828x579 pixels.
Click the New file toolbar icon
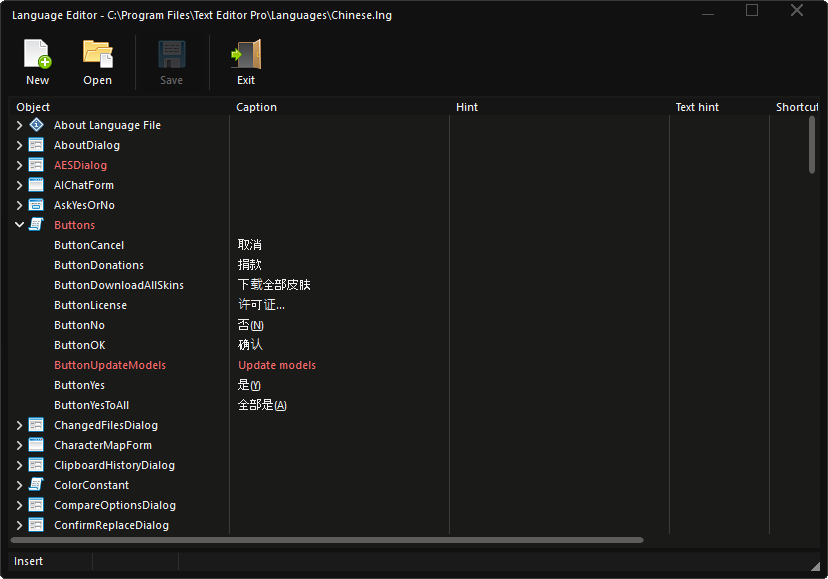37,54
